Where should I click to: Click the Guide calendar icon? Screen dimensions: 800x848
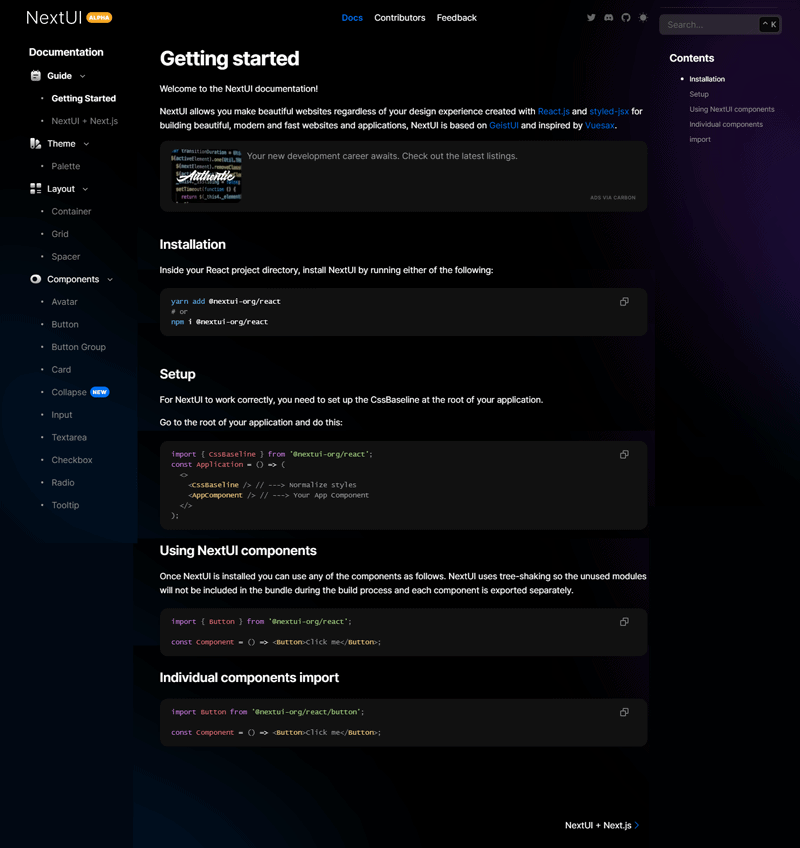(36, 76)
